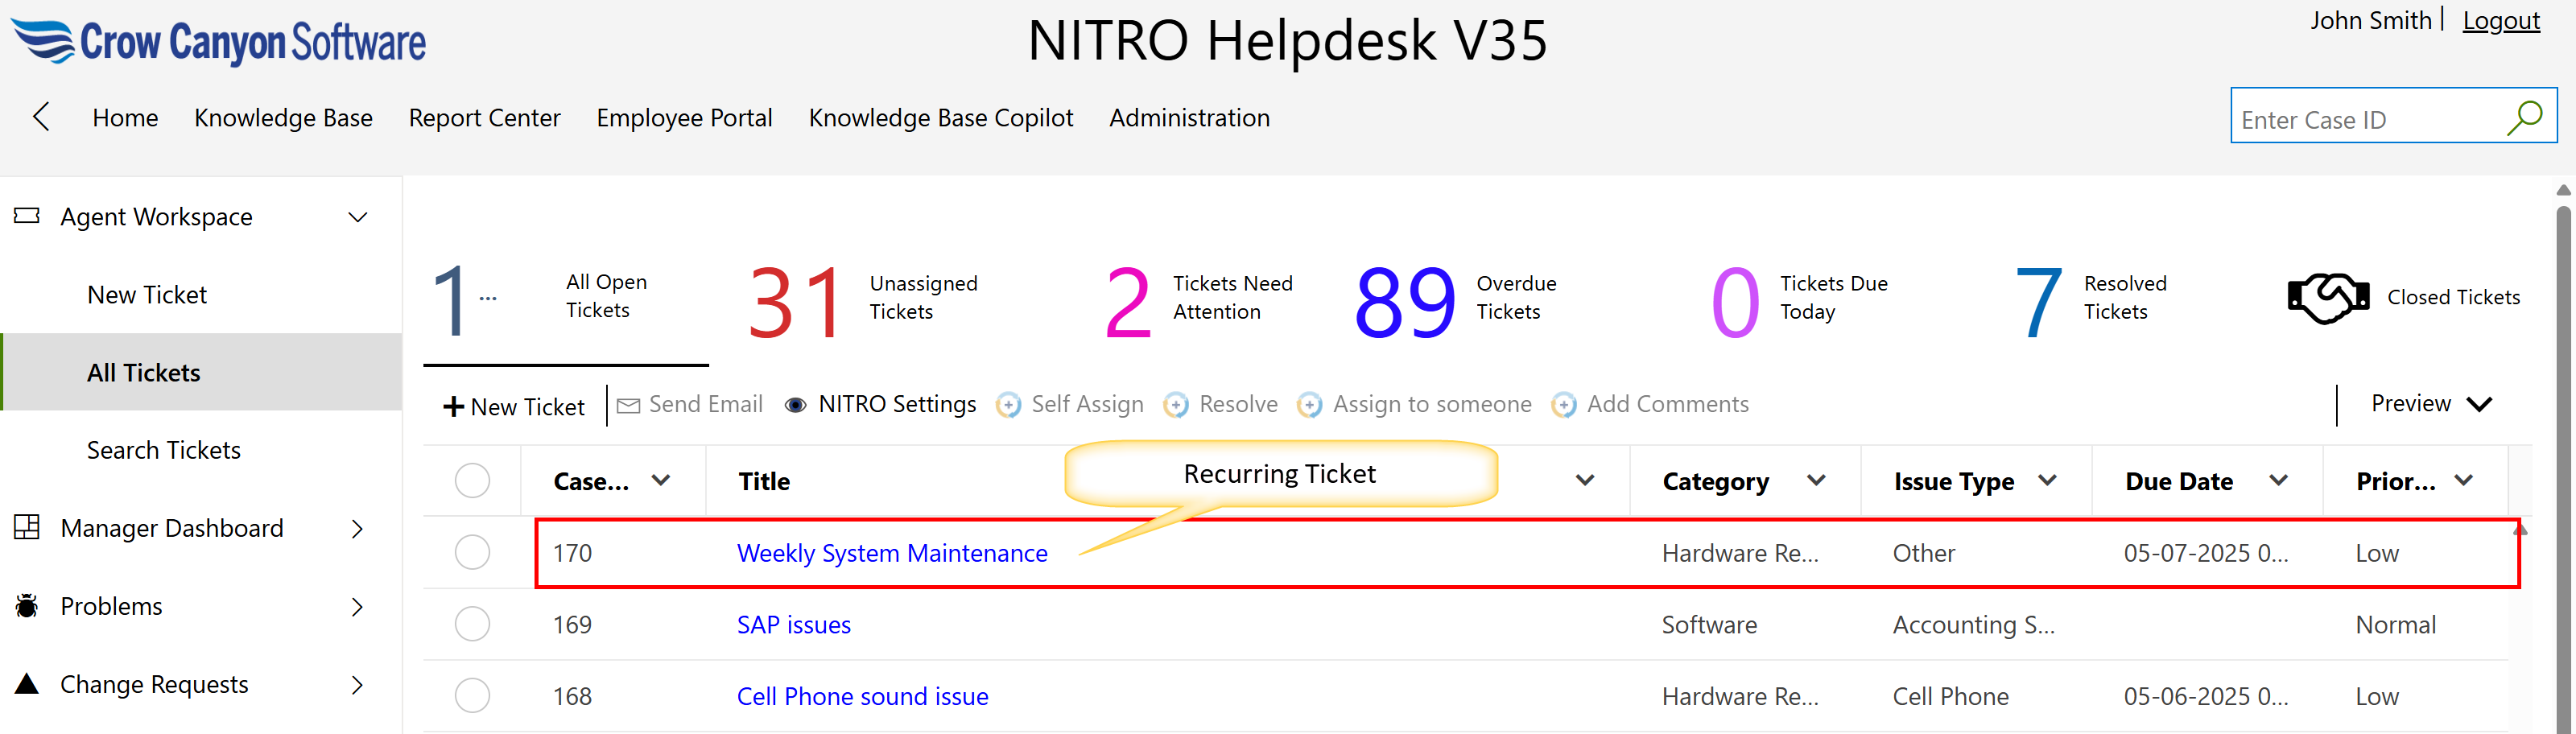
Task: Click the back arrow icon
Action: coord(41,117)
